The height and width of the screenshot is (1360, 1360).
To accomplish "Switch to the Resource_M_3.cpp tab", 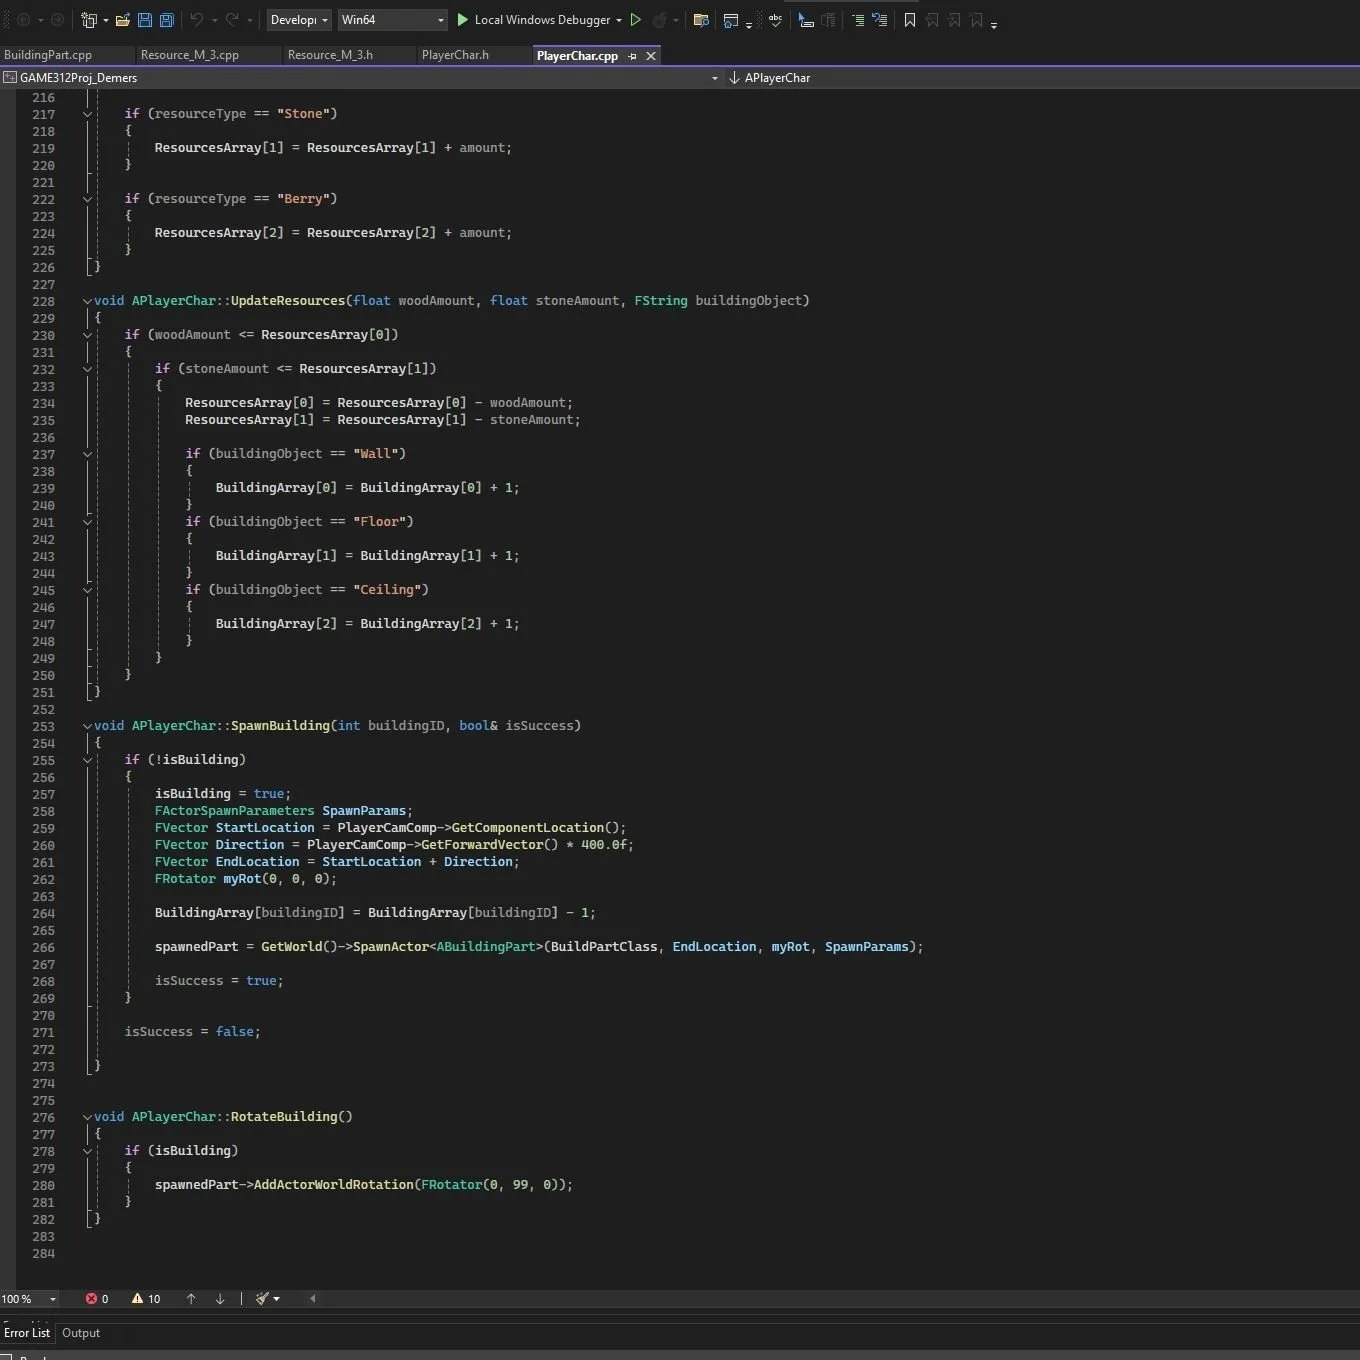I will pos(190,55).
